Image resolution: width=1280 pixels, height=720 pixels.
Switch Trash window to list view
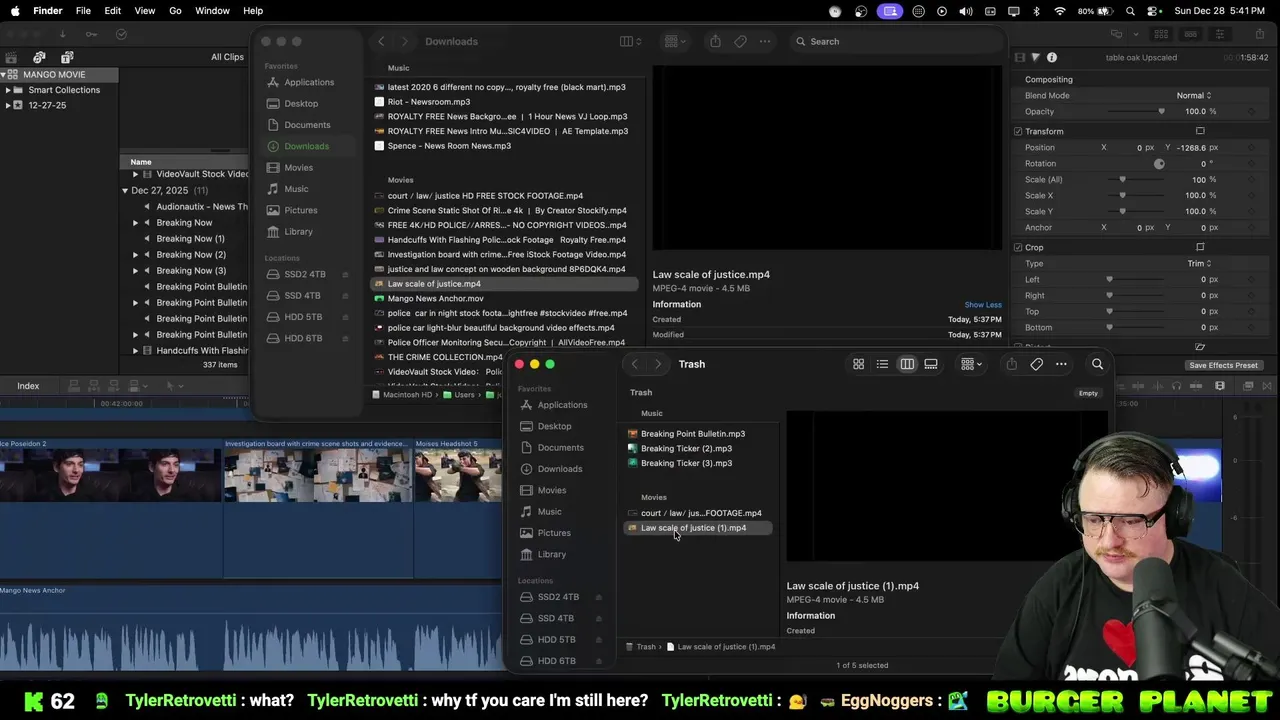pos(882,364)
